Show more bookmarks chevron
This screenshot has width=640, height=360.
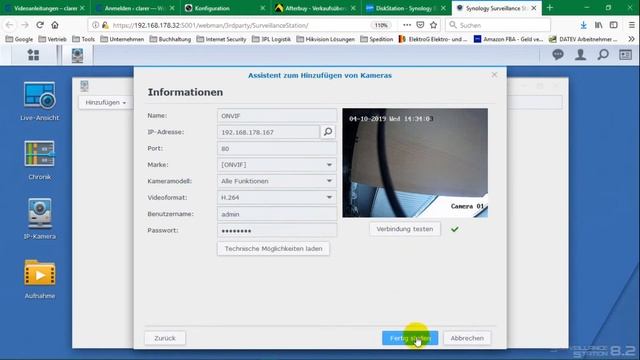coord(631,39)
